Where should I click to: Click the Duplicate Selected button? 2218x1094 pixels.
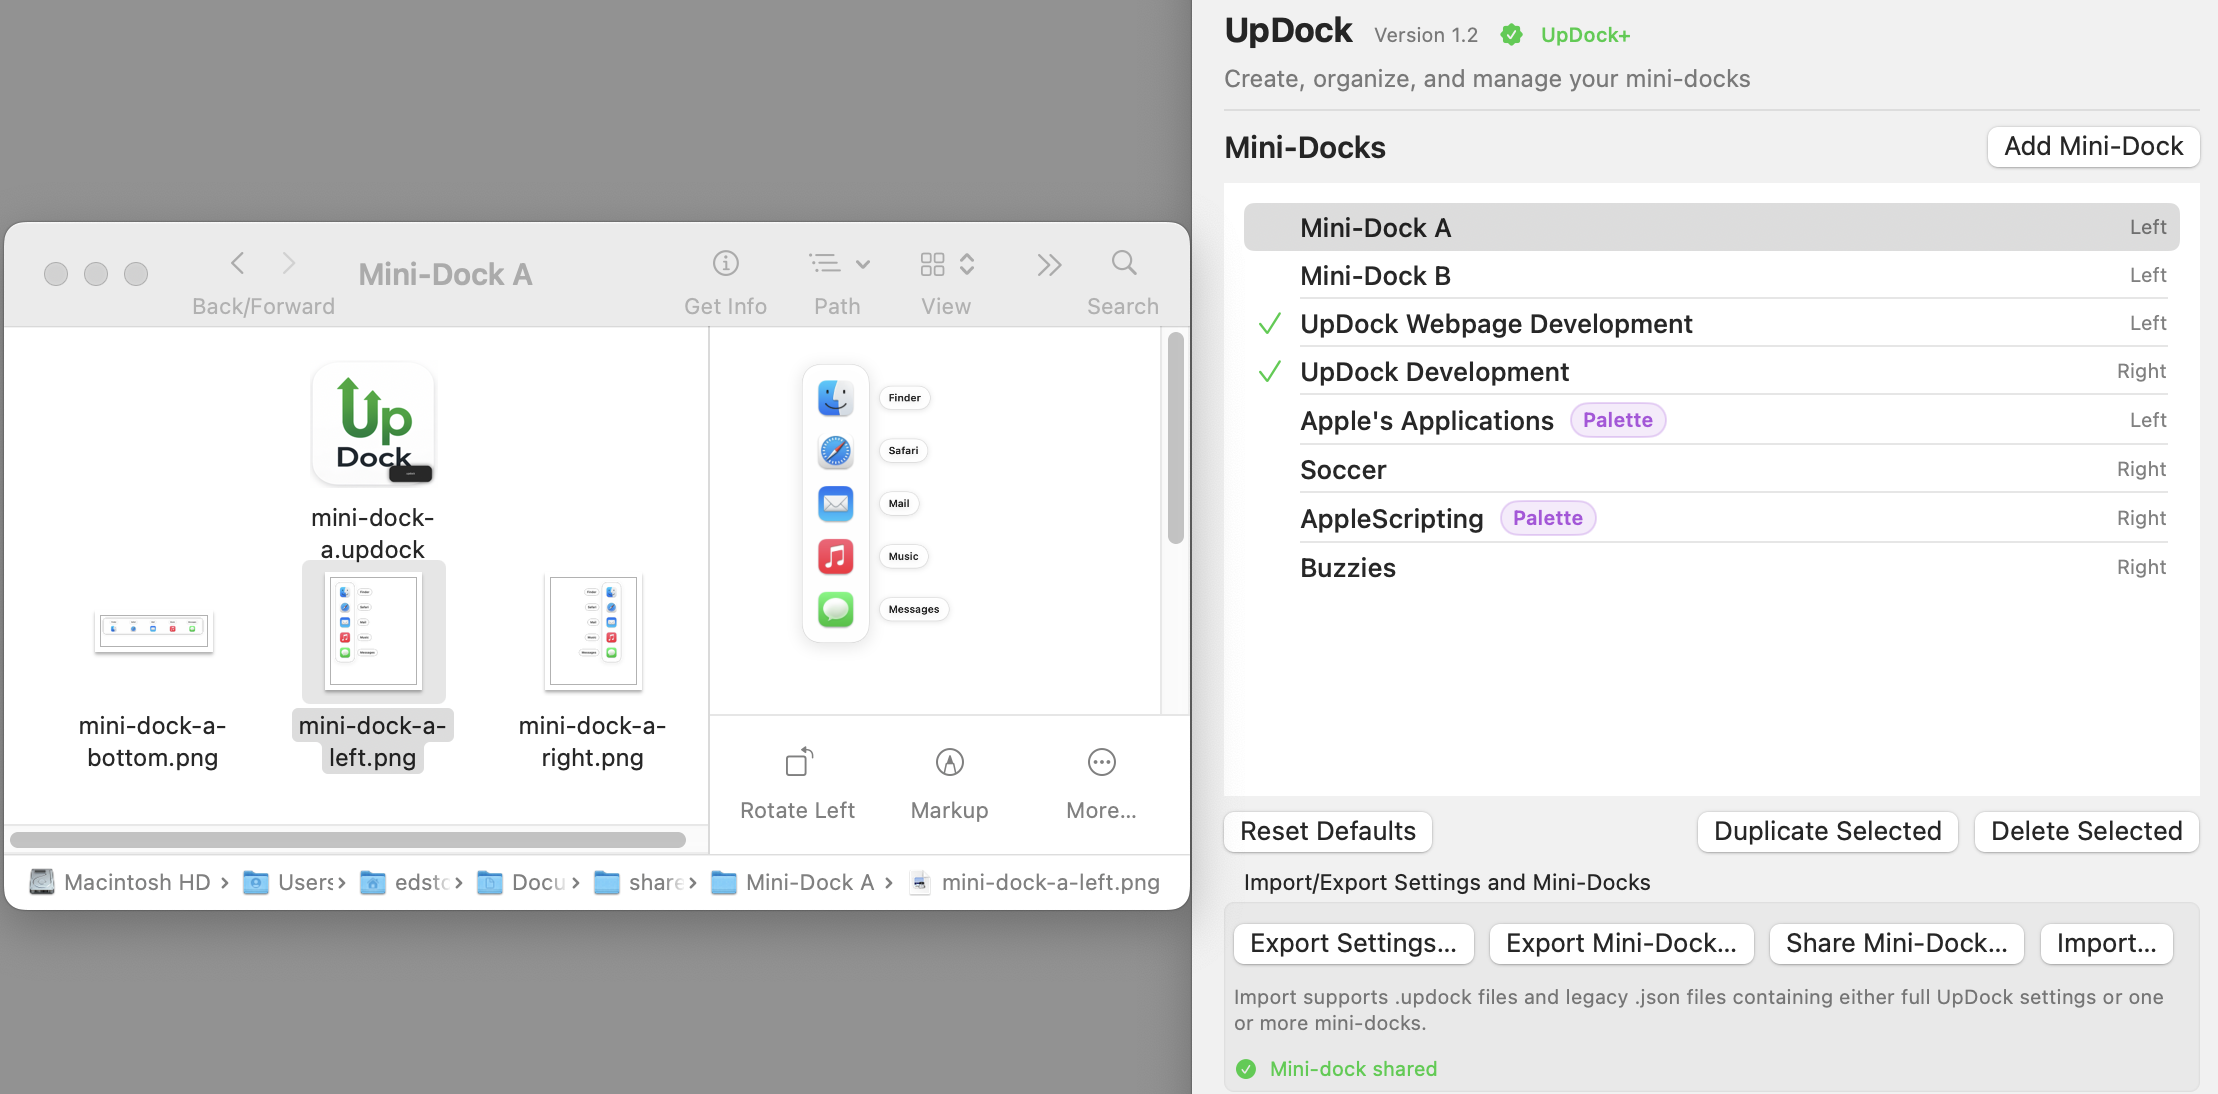coord(1827,831)
